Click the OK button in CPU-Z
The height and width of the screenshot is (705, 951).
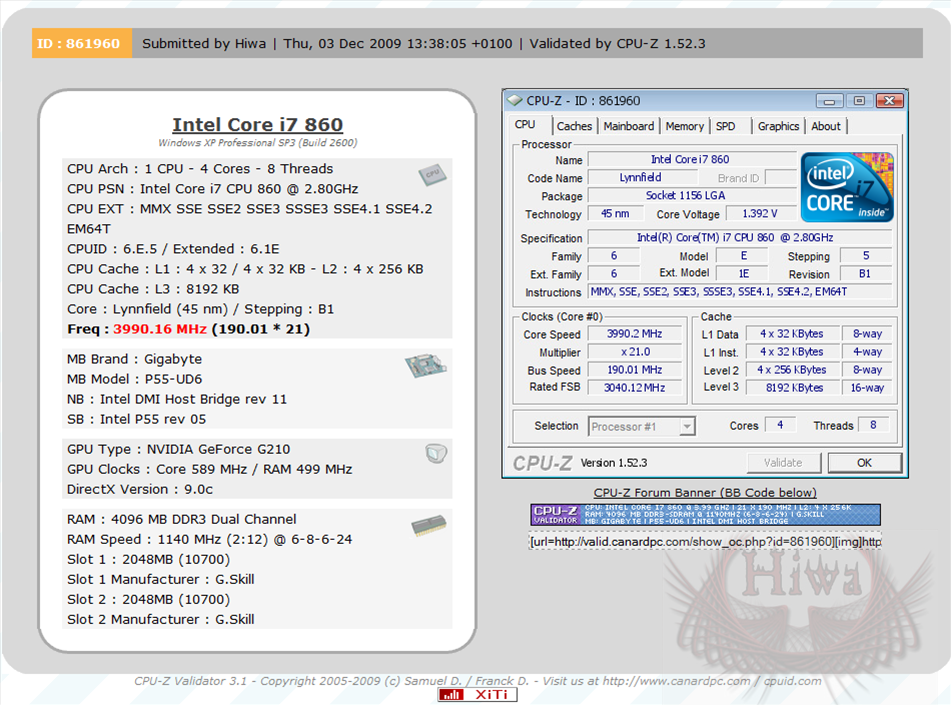pos(864,463)
